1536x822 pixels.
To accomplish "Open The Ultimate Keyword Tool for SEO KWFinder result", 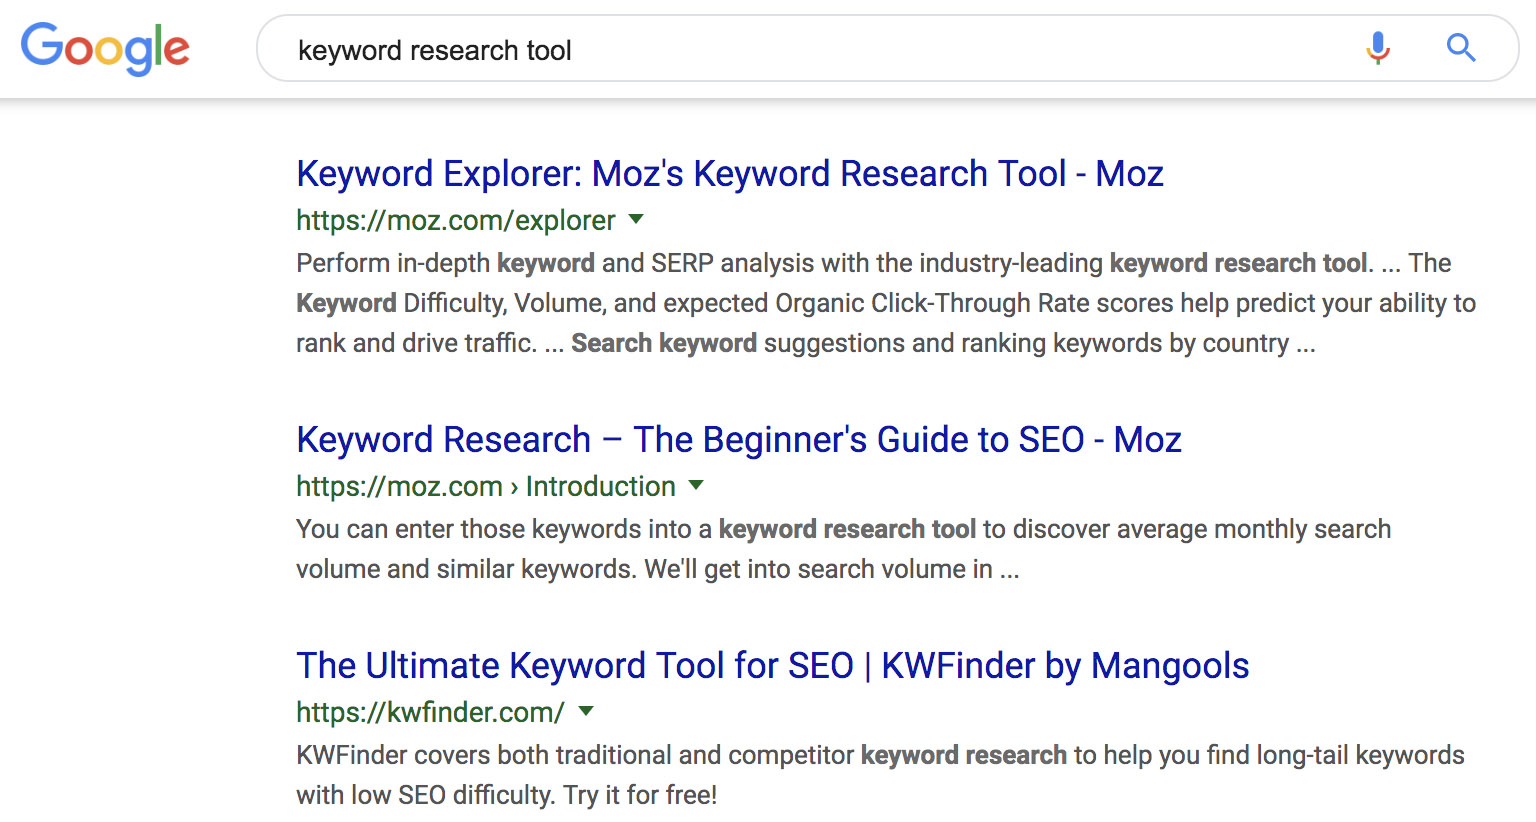I will click(x=773, y=666).
